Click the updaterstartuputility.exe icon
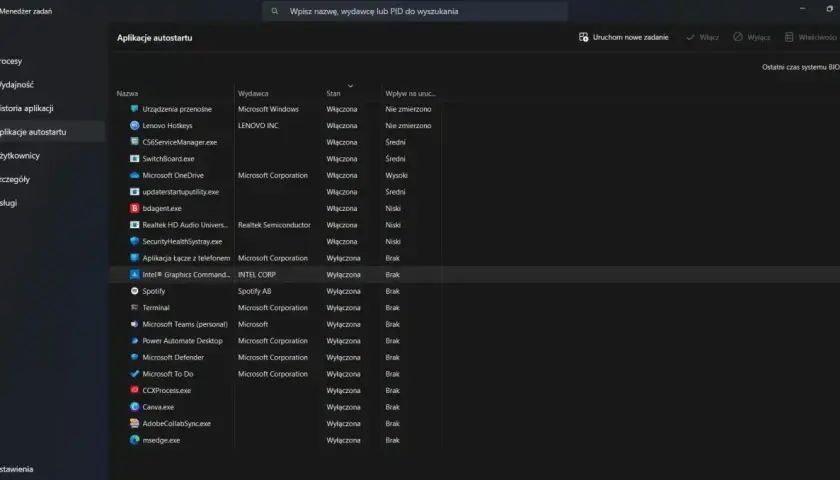Image resolution: width=840 pixels, height=480 pixels. tap(134, 192)
